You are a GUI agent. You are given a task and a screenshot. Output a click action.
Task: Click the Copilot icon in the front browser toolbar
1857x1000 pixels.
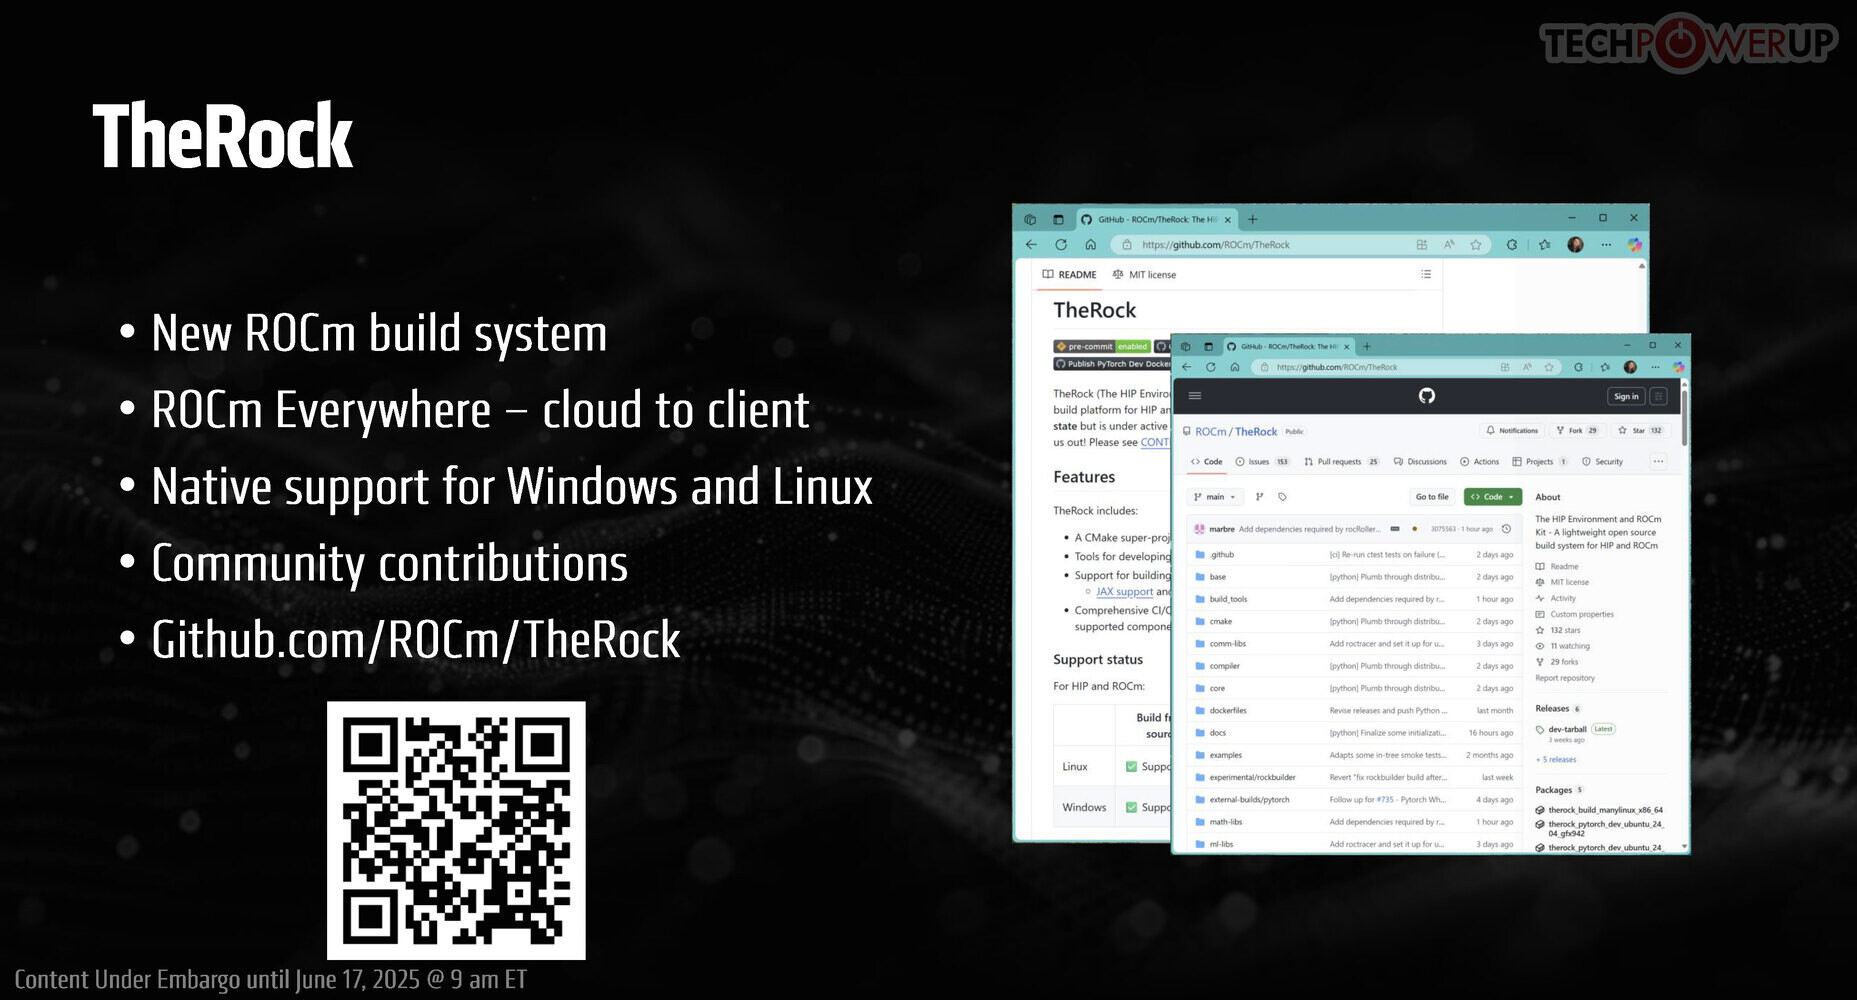tap(1678, 367)
